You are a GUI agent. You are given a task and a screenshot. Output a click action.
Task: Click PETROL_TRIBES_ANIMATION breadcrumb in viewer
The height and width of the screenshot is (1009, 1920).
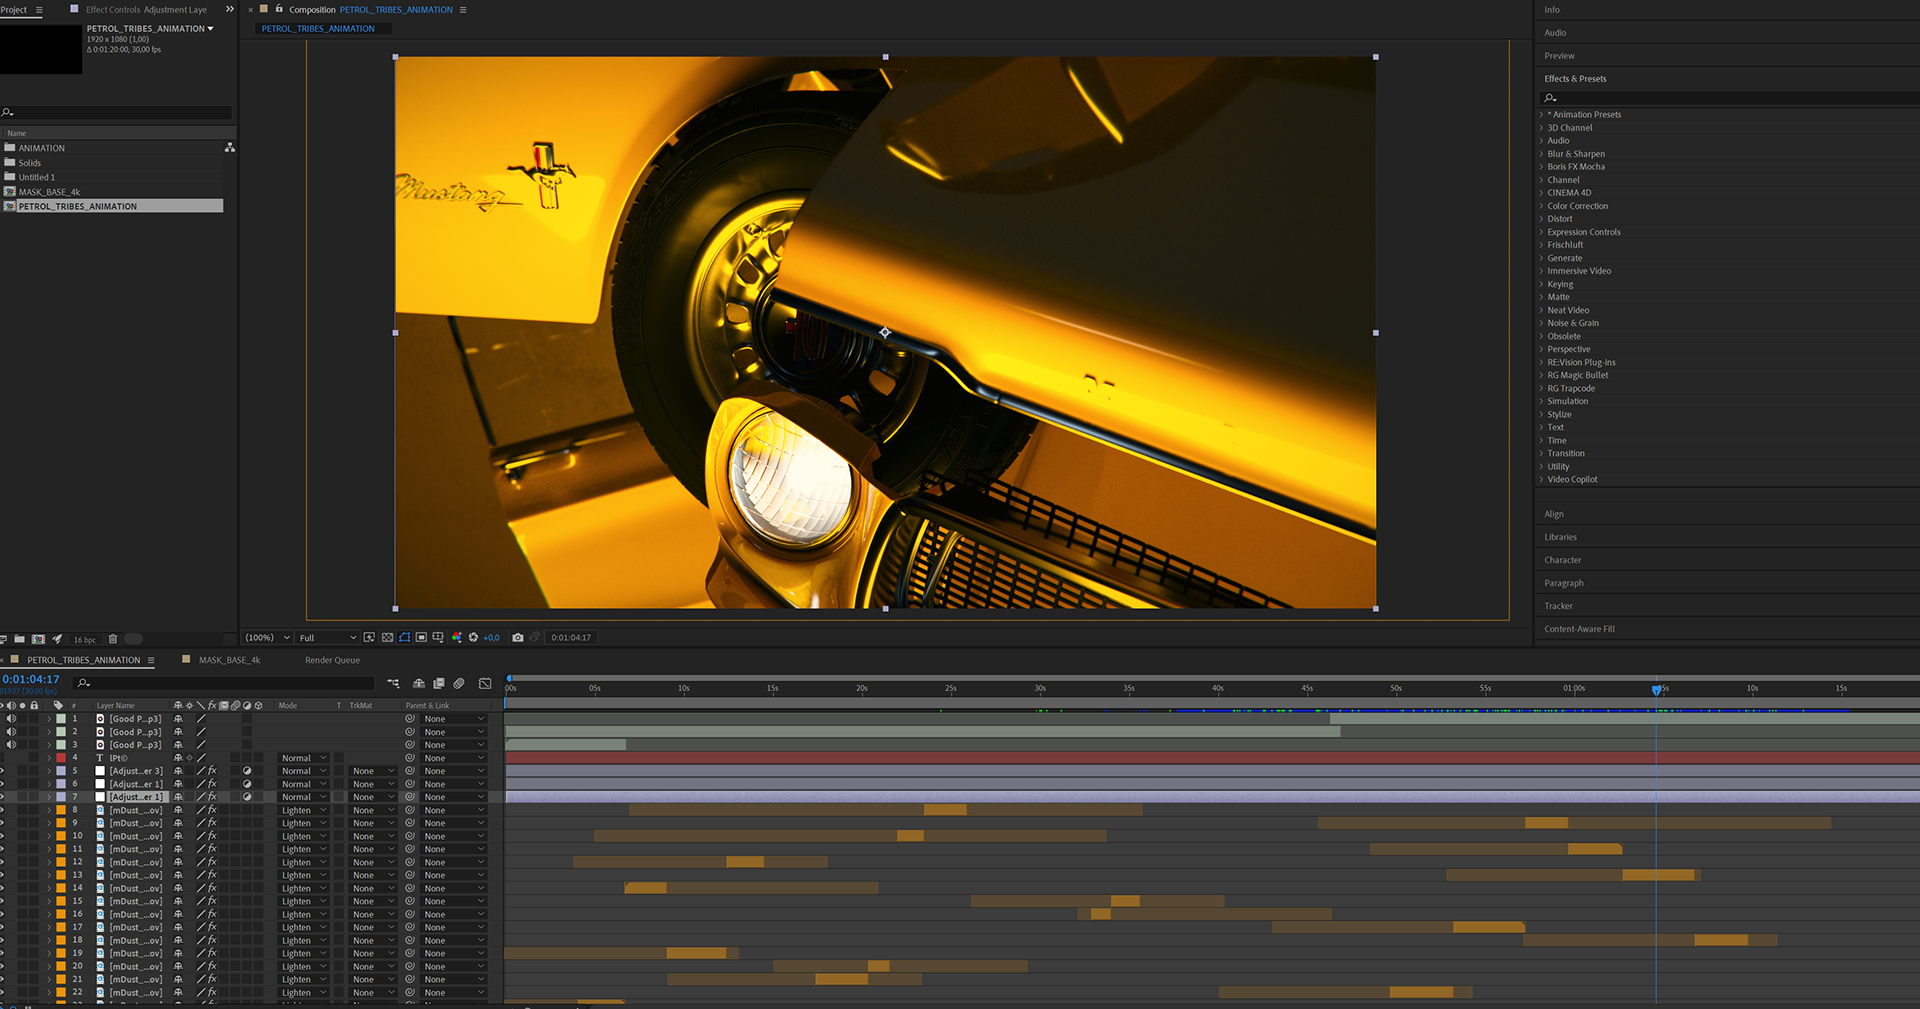tap(318, 29)
